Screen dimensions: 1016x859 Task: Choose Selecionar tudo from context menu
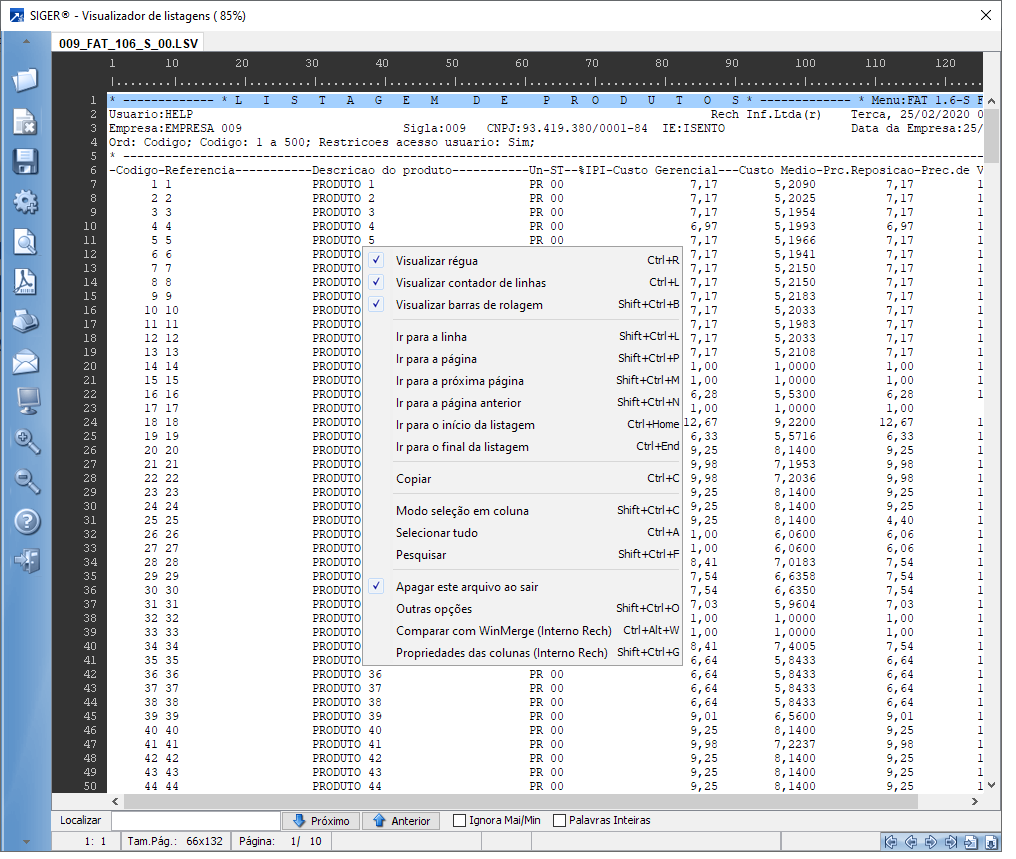coord(436,533)
